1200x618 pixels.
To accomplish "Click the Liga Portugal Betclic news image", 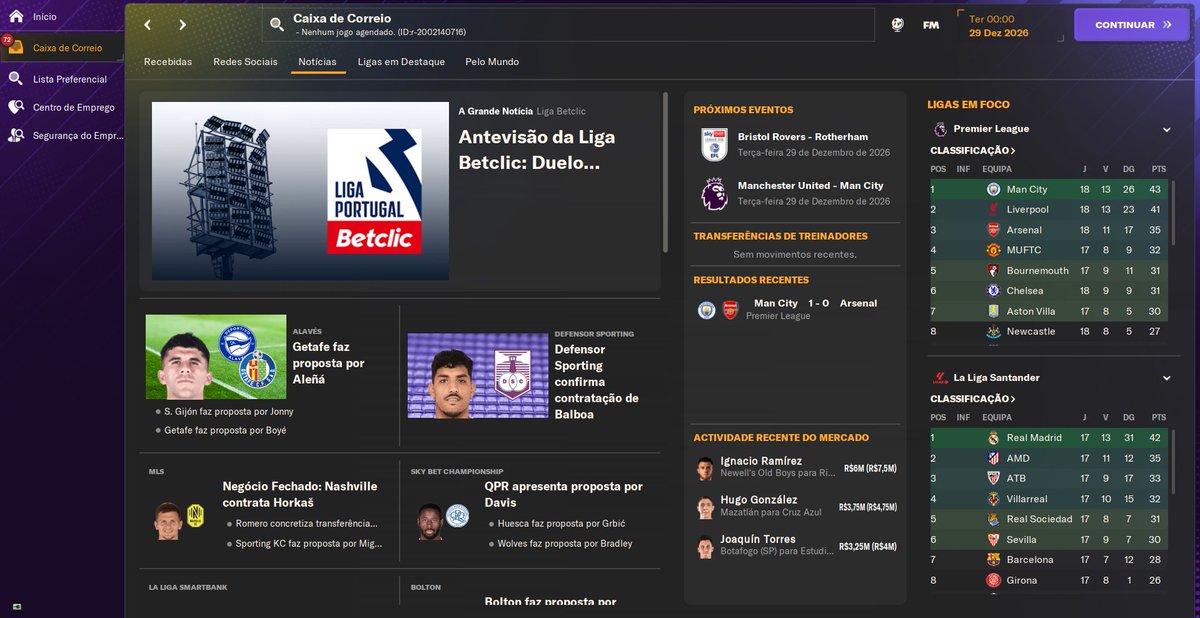I will point(300,191).
